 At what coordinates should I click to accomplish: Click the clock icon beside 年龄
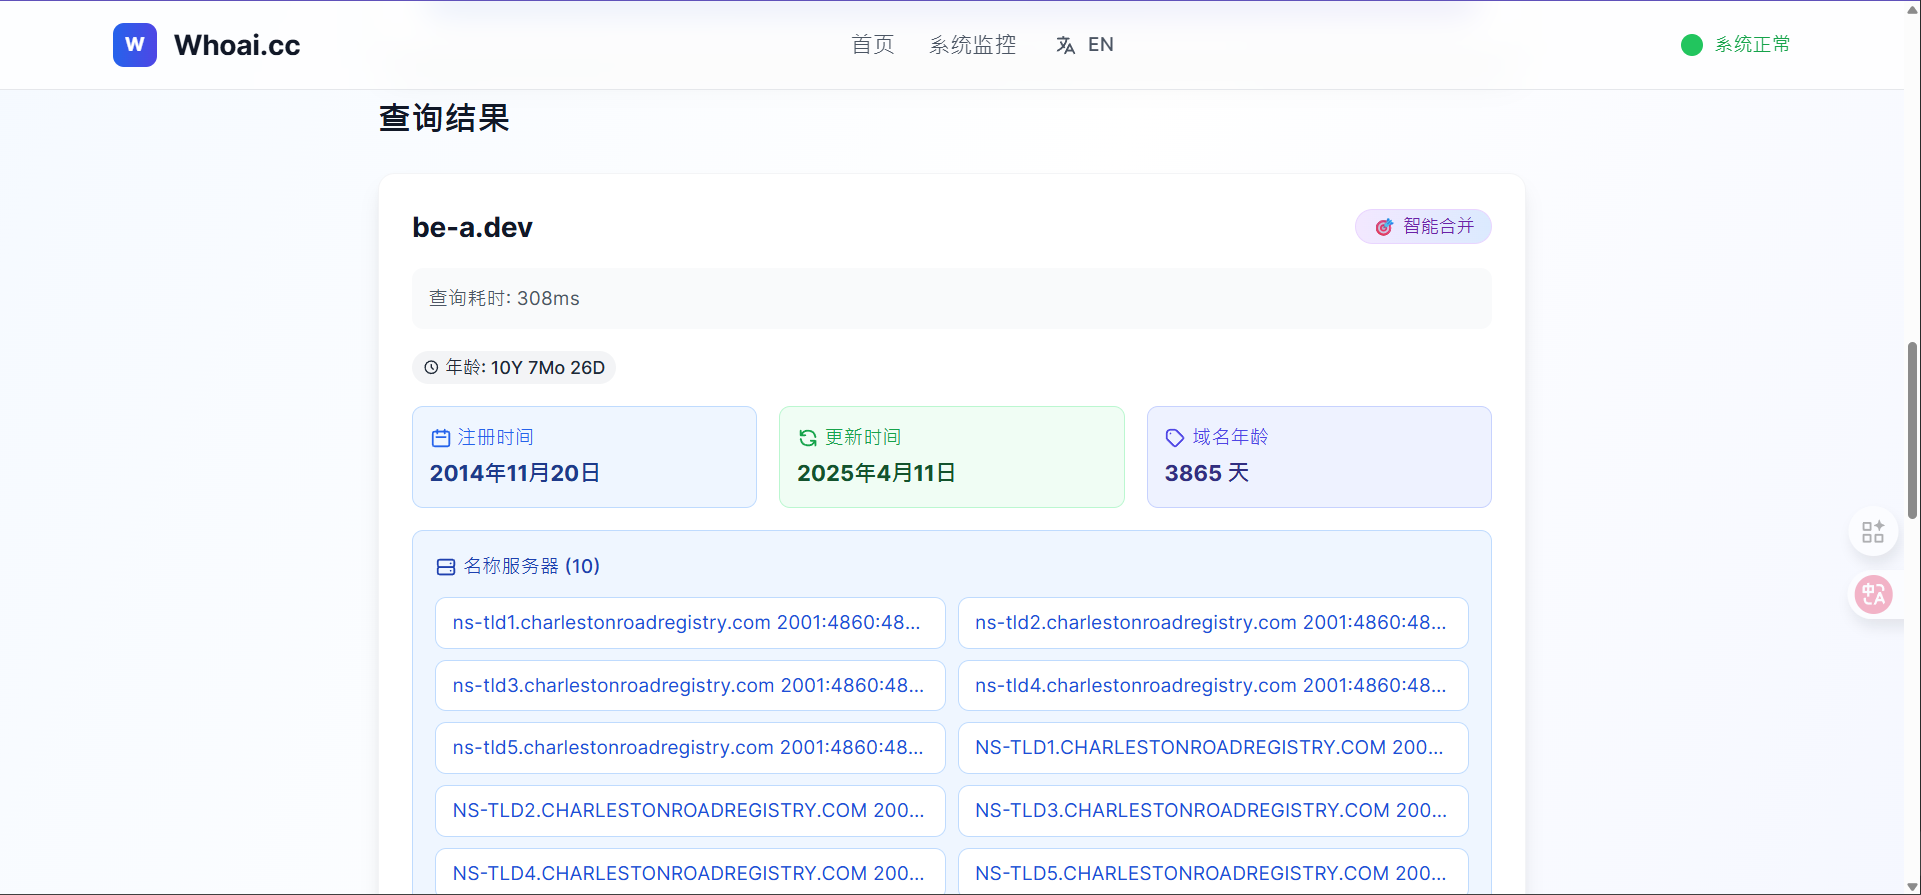[431, 368]
